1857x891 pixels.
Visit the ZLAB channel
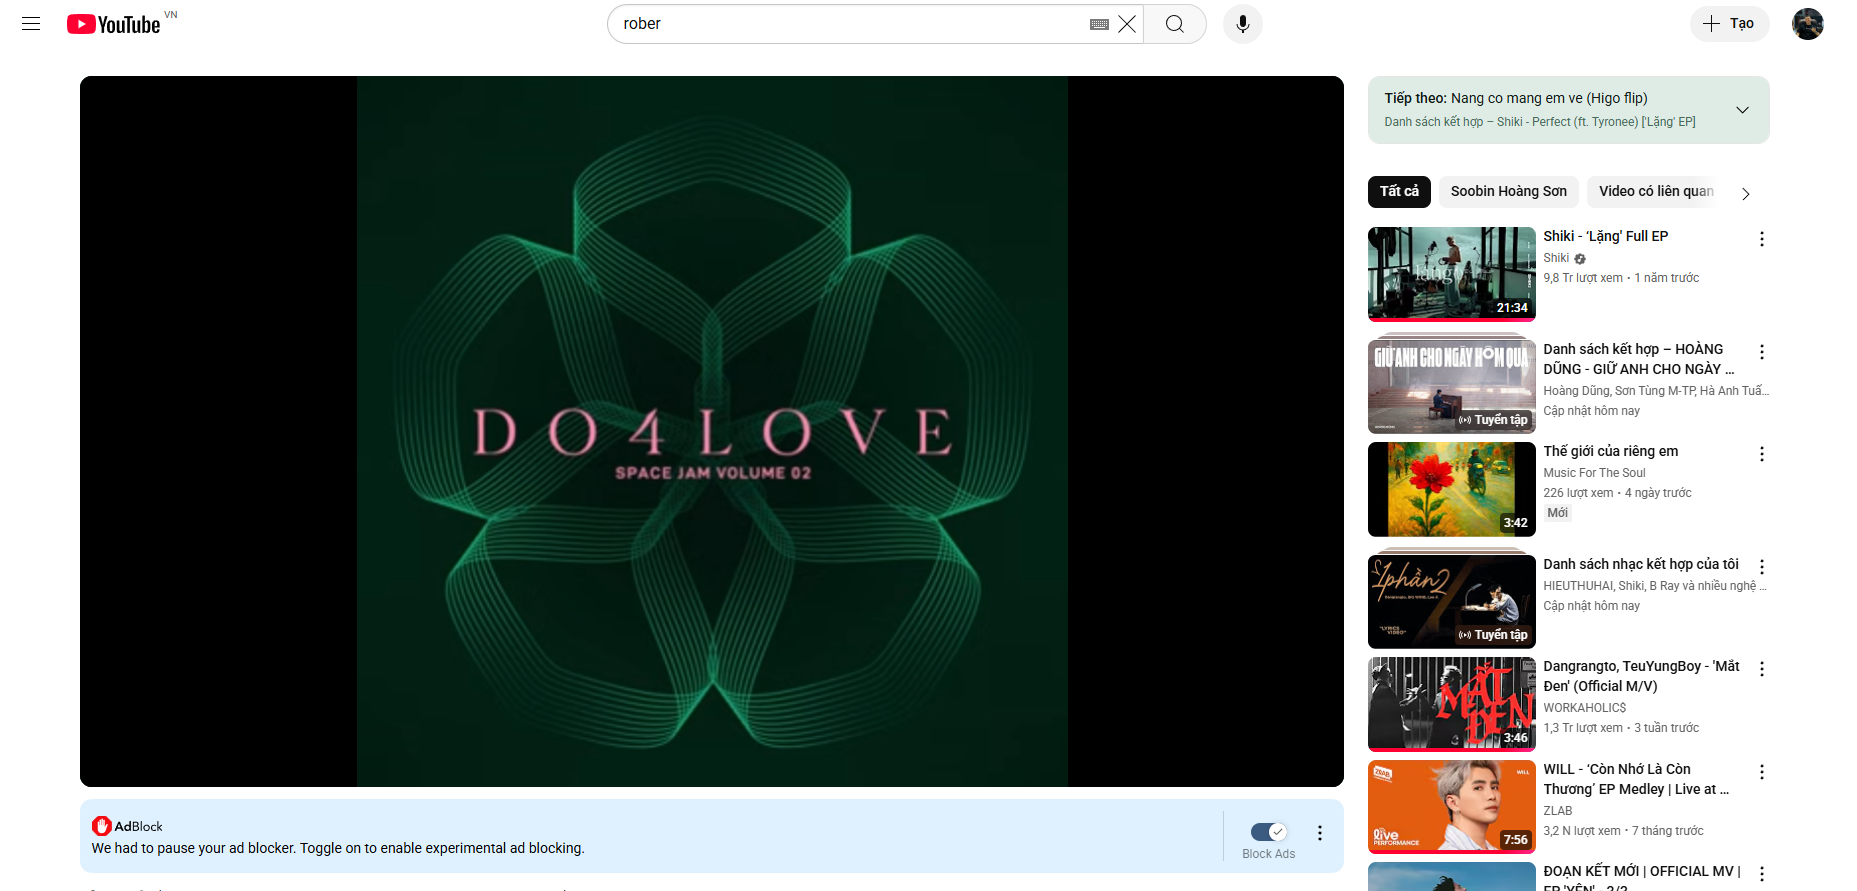click(1558, 811)
